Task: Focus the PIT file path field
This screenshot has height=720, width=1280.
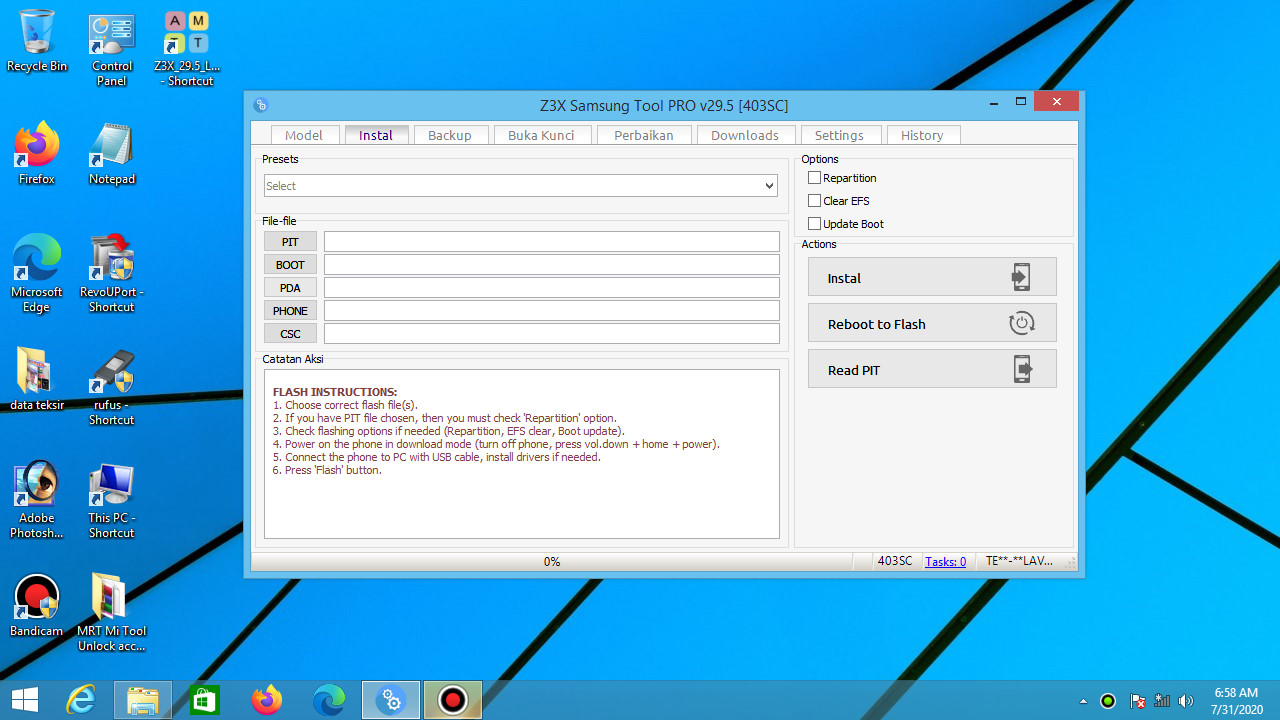Action: (552, 242)
